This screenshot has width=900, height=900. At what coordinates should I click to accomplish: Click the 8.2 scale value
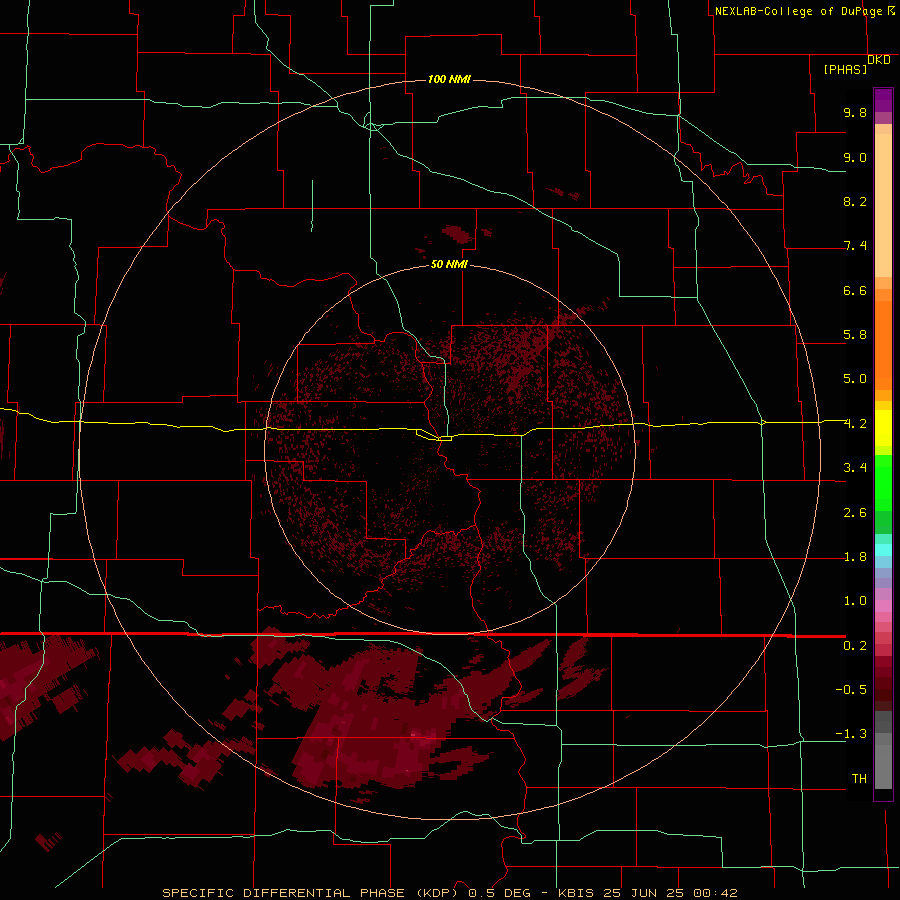[x=855, y=201]
